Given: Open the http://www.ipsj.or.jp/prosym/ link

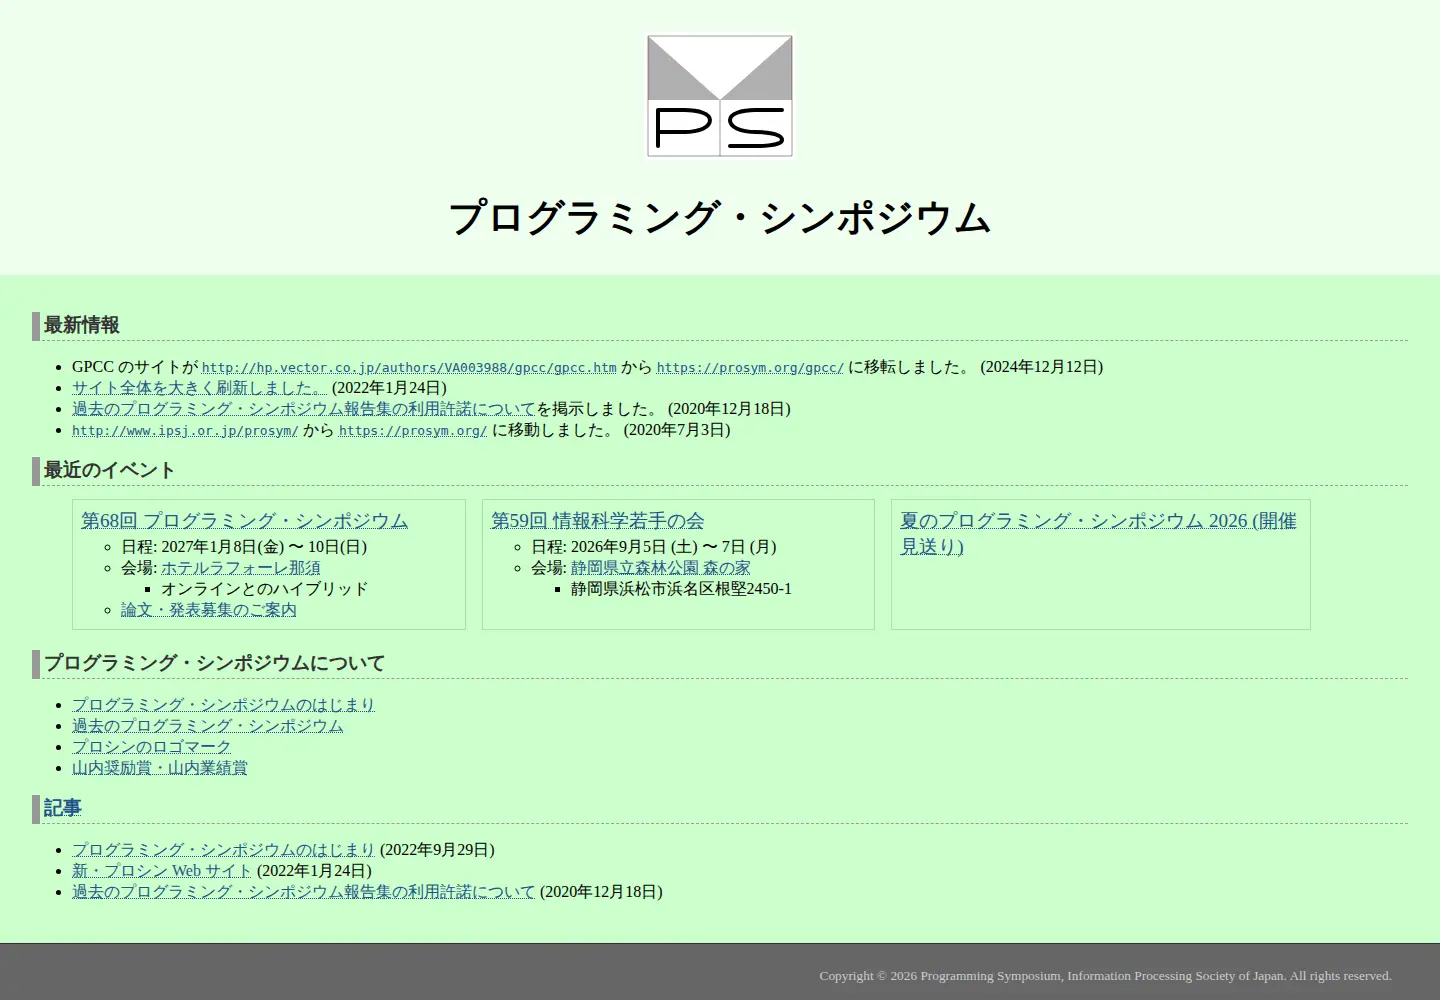Looking at the screenshot, I should pos(185,431).
